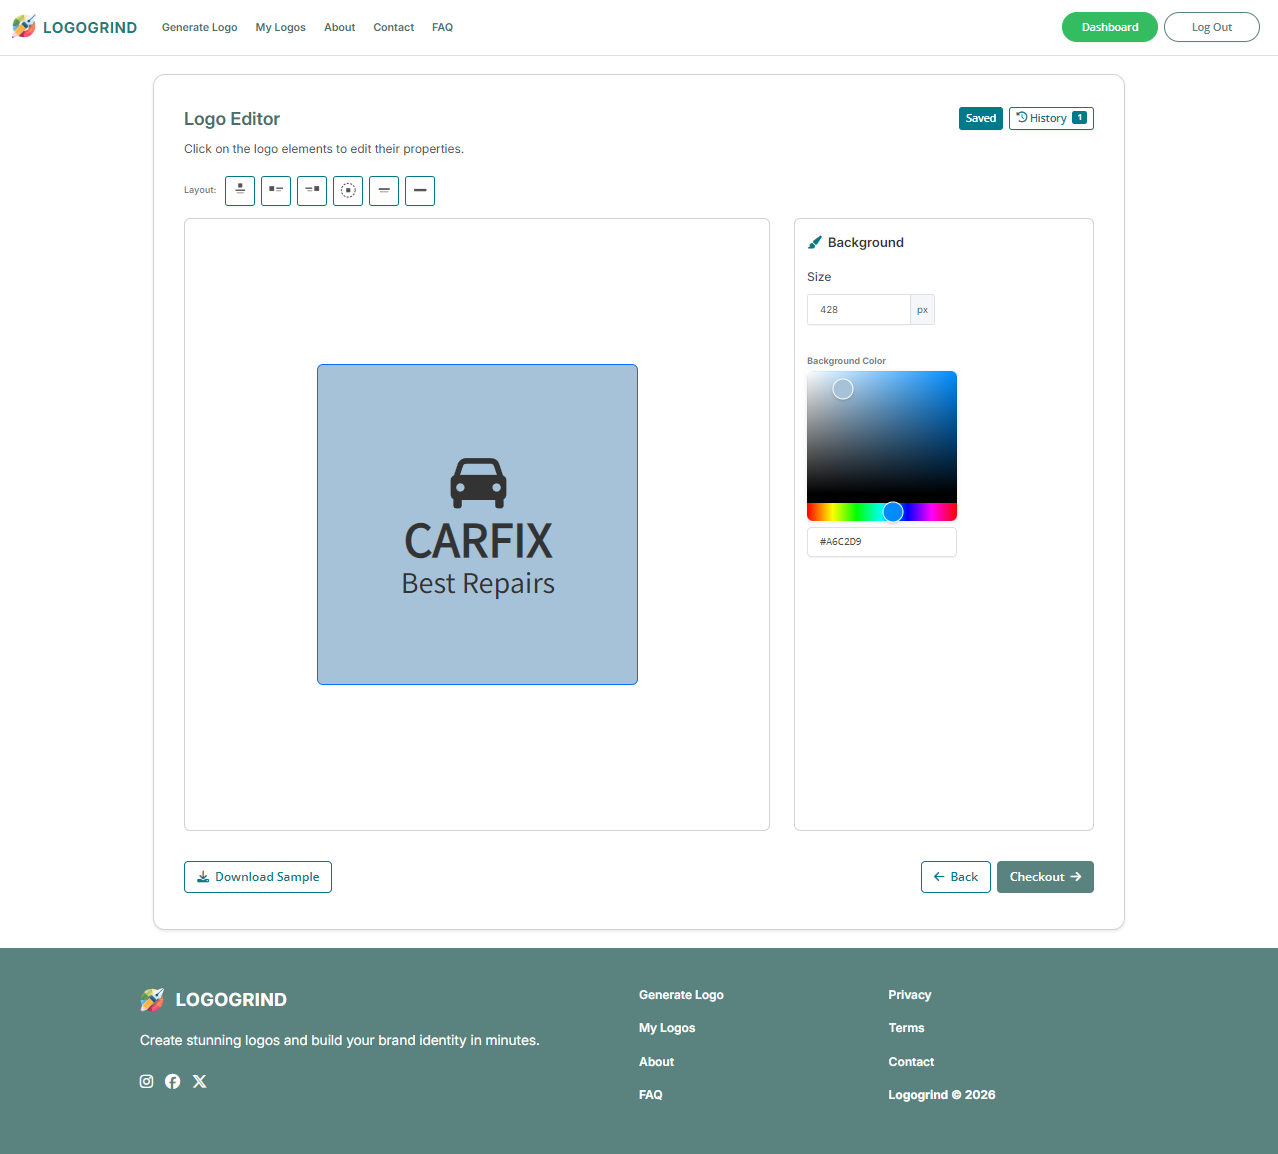Open the Instagram link in the footer
Screen dimensions: 1278x1154
pyautogui.click(x=147, y=1081)
